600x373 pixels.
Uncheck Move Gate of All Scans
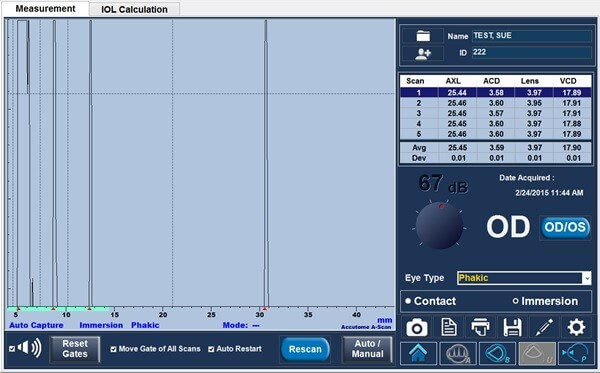(x=113, y=349)
